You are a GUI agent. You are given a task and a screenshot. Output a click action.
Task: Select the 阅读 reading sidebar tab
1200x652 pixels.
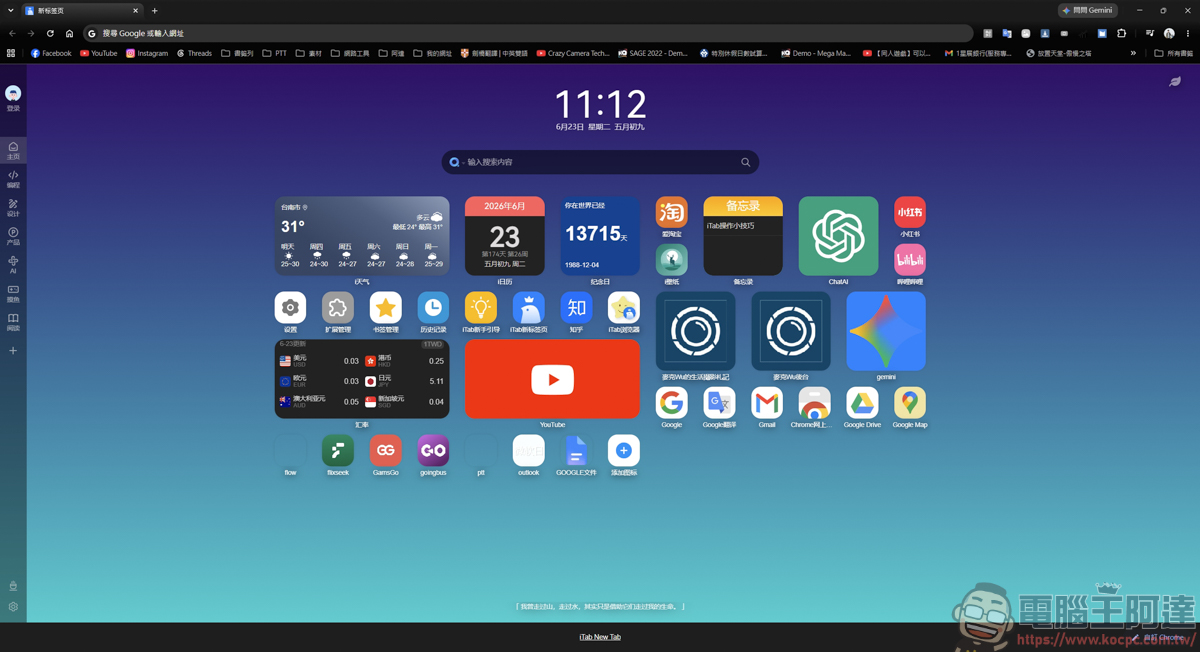13,322
